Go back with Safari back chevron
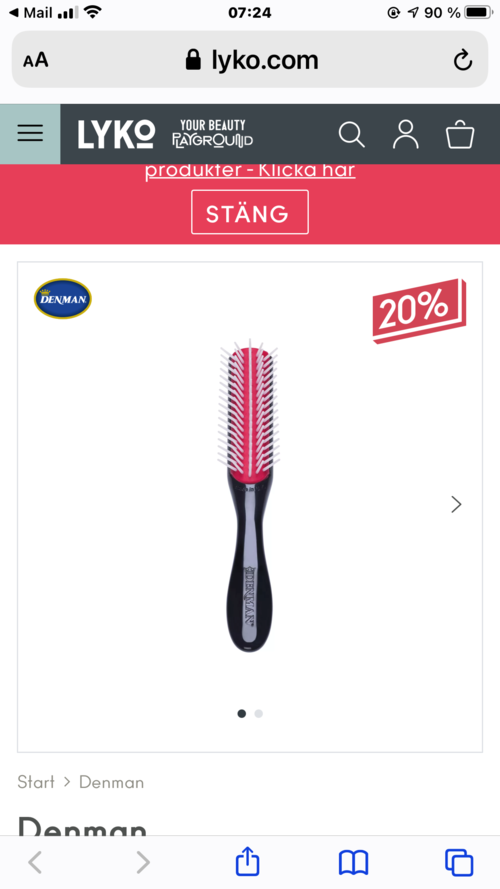Viewport: 500px width, 889px height. pos(35,863)
